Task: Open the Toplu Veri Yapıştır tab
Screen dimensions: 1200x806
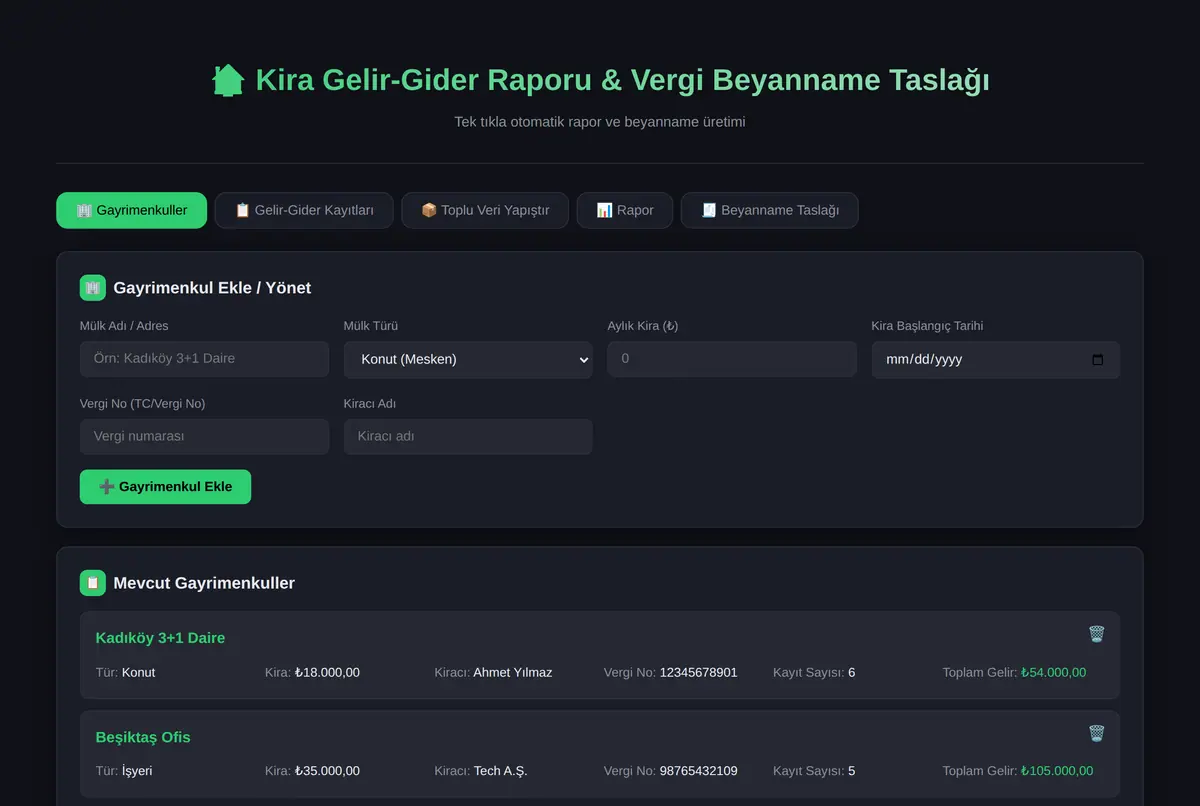Action: point(485,210)
